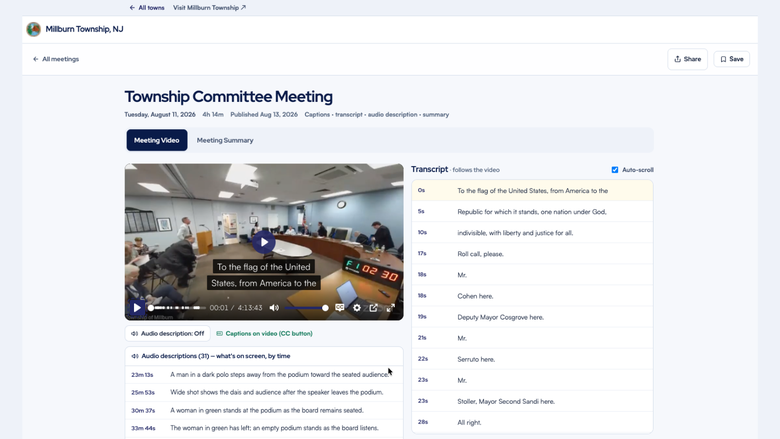Share this meeting

687,59
